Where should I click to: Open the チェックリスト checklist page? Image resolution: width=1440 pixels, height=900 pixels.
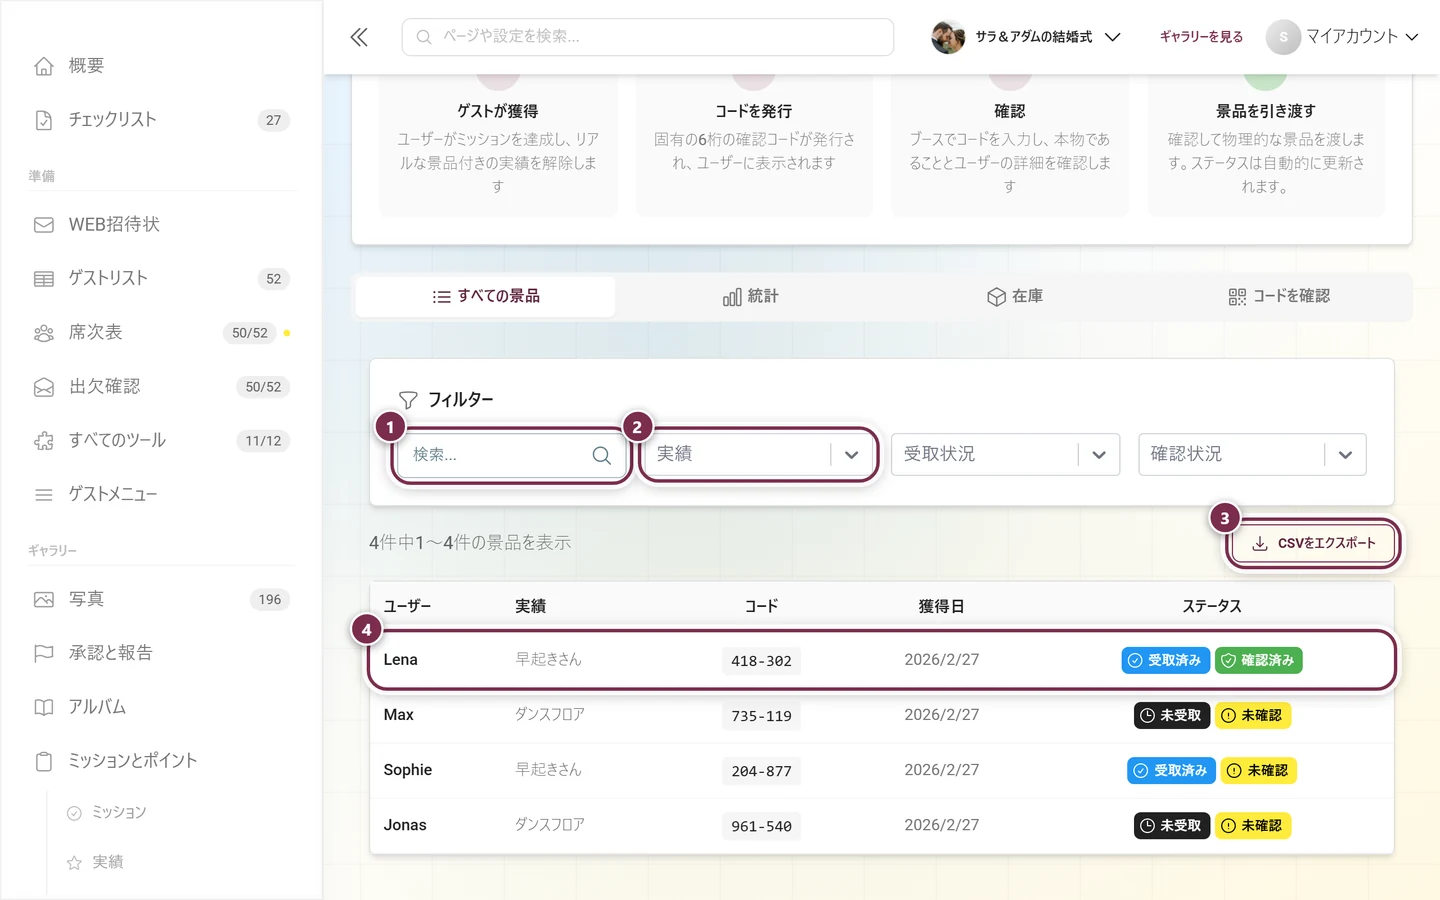tap(161, 120)
